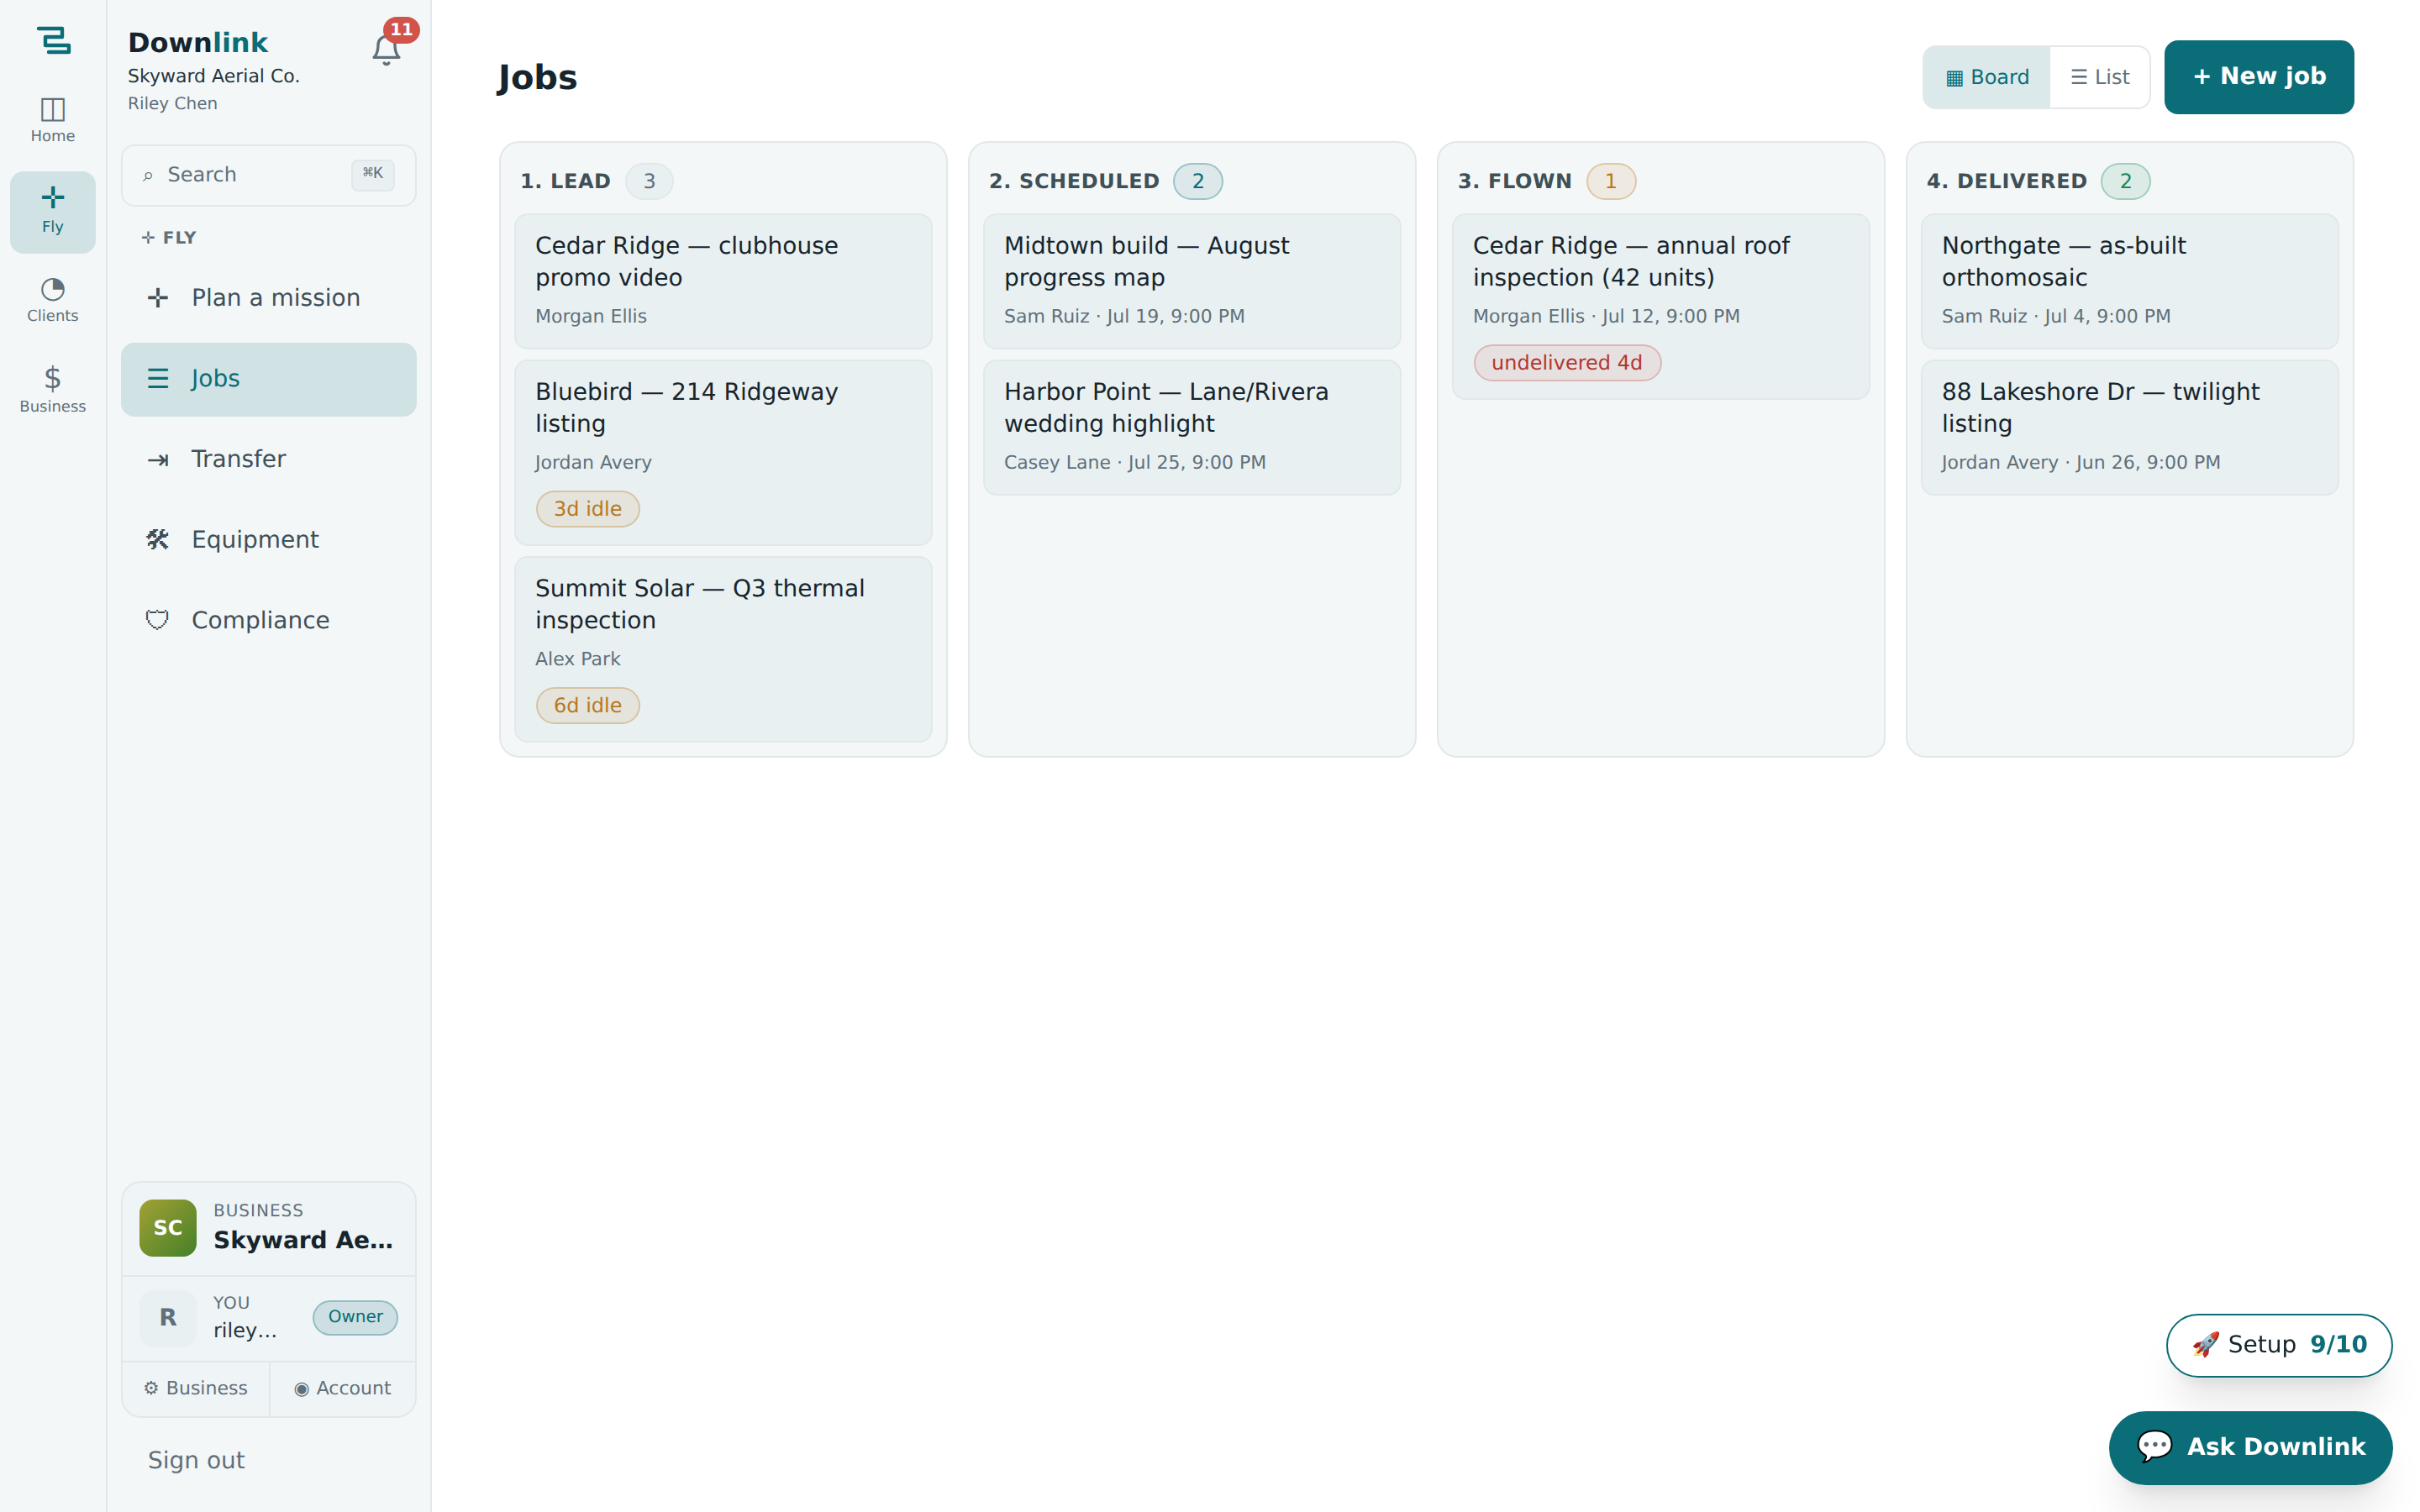Switch to Board view
This screenshot has width=2420, height=1512.
click(1986, 77)
